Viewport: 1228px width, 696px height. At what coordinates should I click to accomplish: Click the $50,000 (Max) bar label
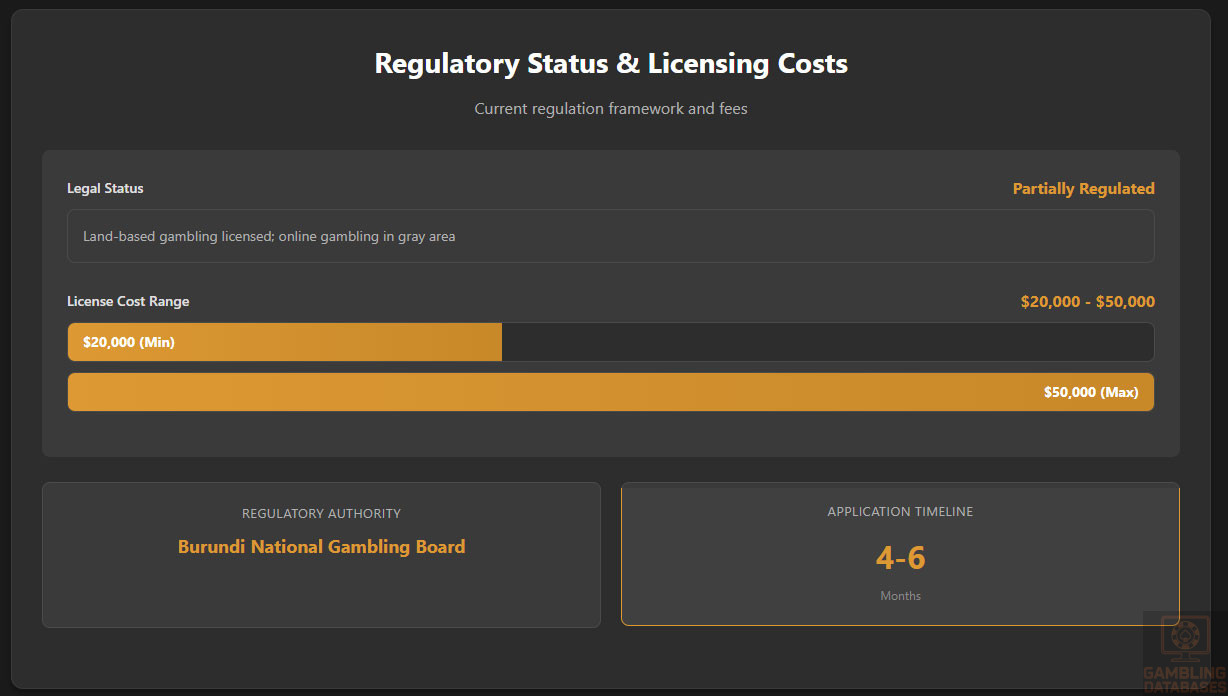click(x=1090, y=392)
